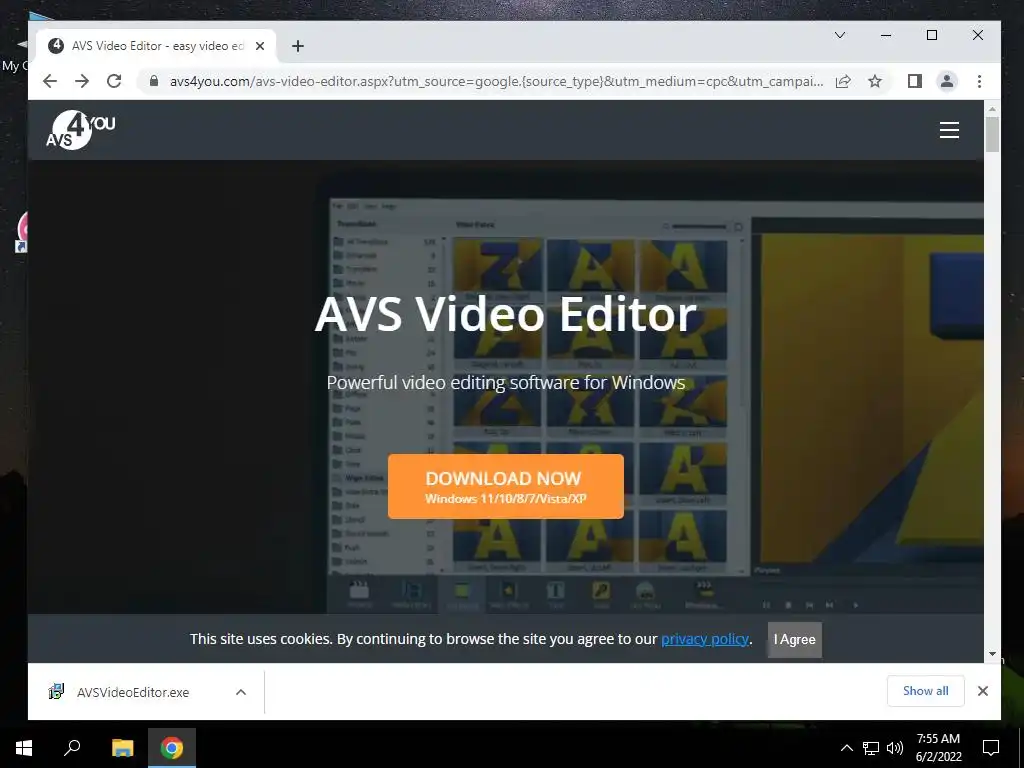The image size is (1024, 768).
Task: Open the hamburger menu on the site
Action: tap(949, 130)
